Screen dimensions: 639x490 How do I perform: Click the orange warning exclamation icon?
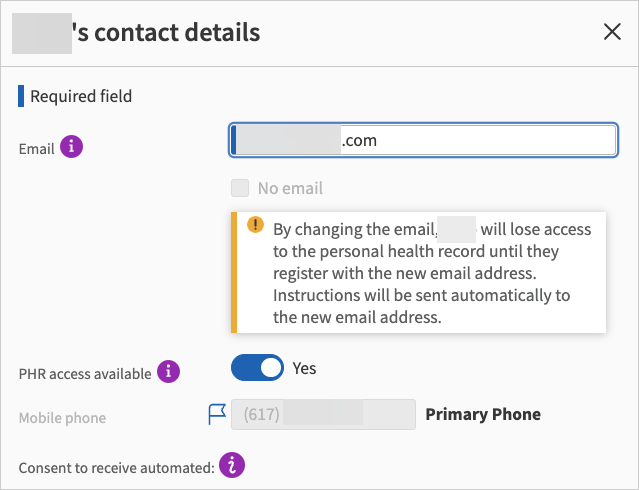[x=254, y=225]
